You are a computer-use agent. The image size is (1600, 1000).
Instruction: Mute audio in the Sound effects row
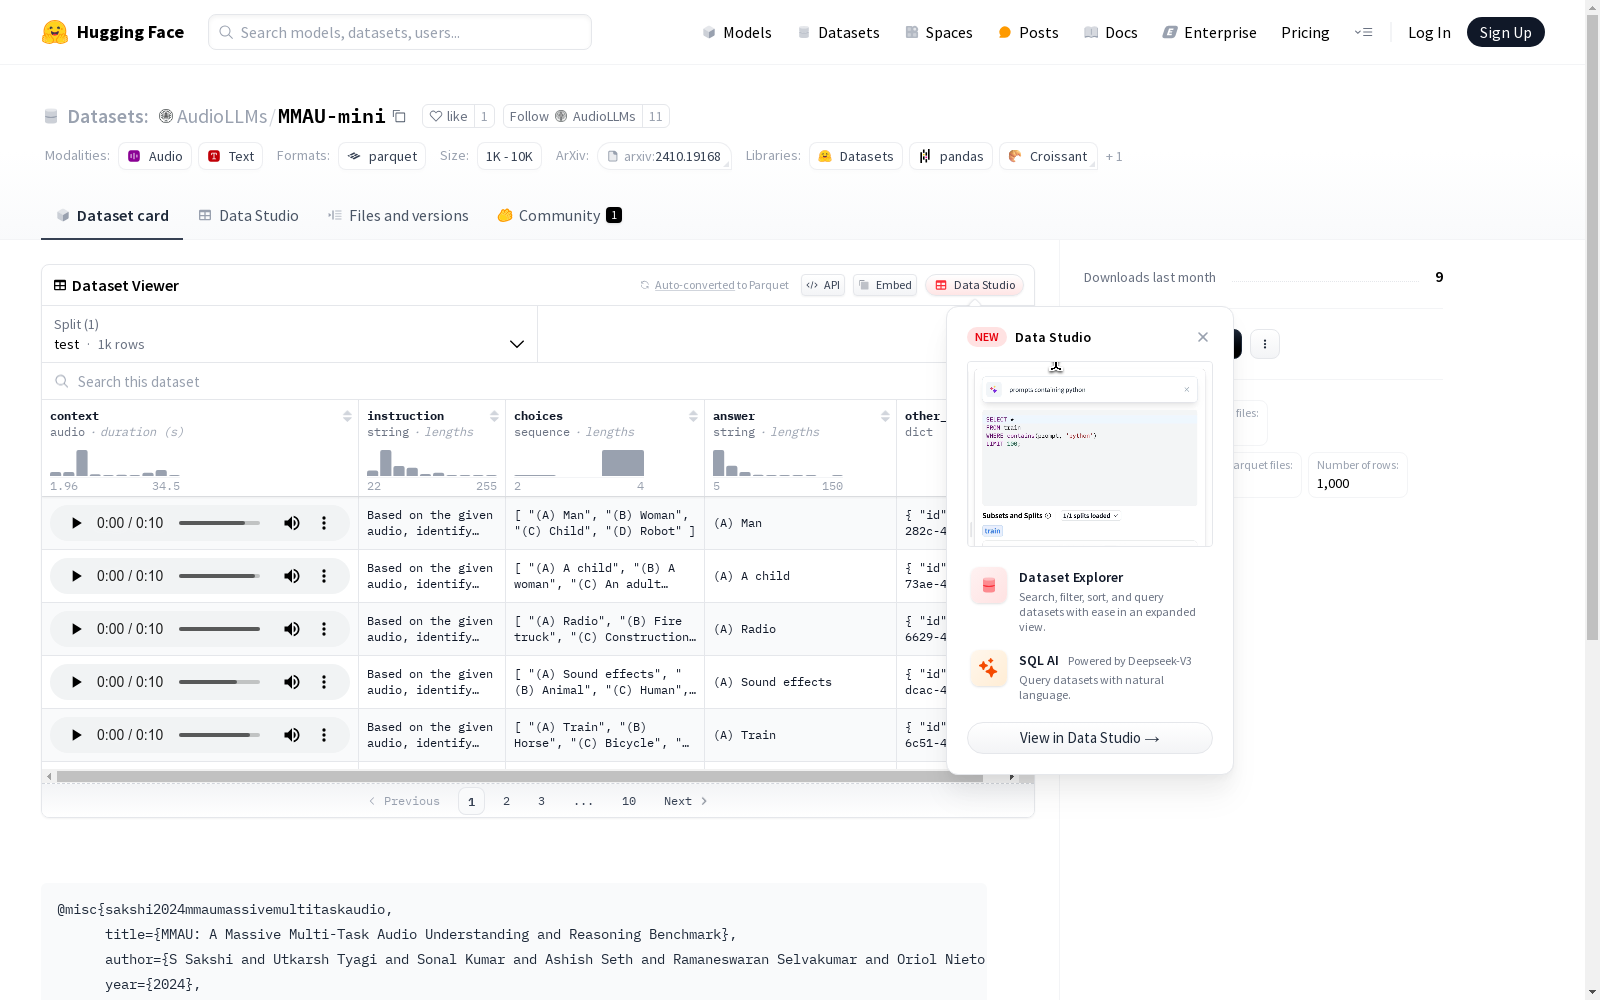click(x=292, y=682)
